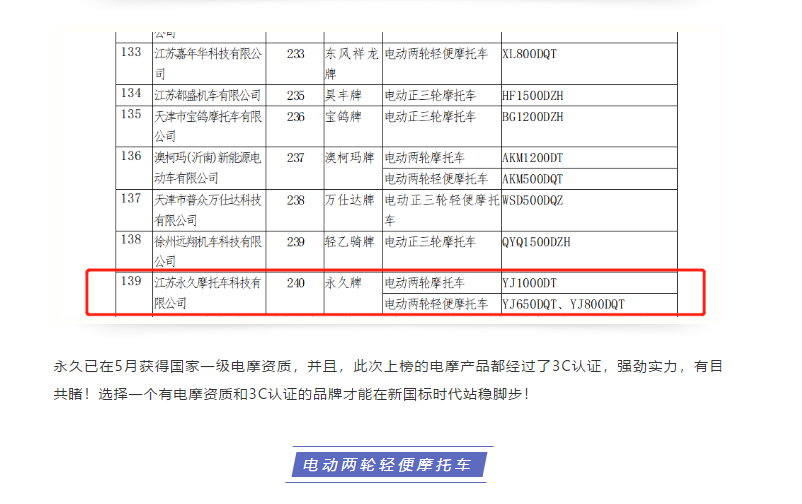Click the cell value 240
This screenshot has width=802, height=504.
296,283
